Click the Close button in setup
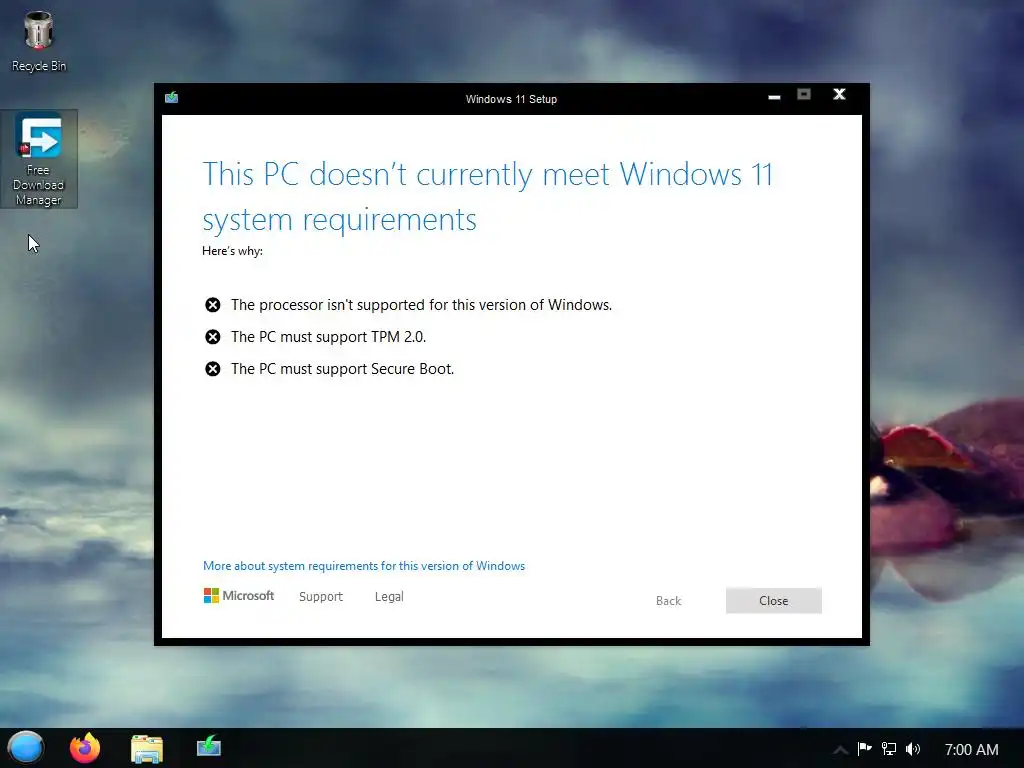The image size is (1024, 768). pos(774,601)
